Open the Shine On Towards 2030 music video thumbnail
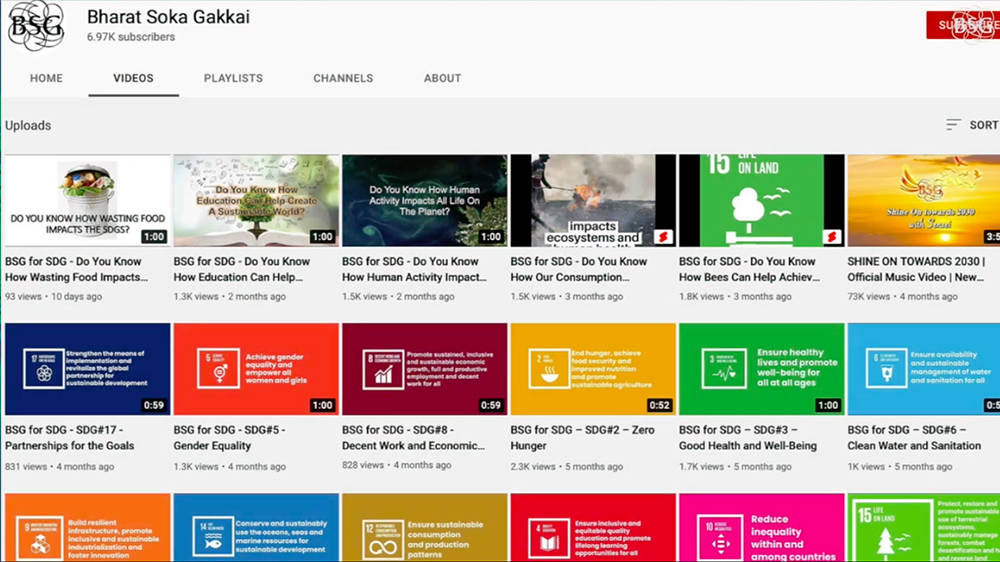Image resolution: width=1000 pixels, height=562 pixels. tap(923, 200)
